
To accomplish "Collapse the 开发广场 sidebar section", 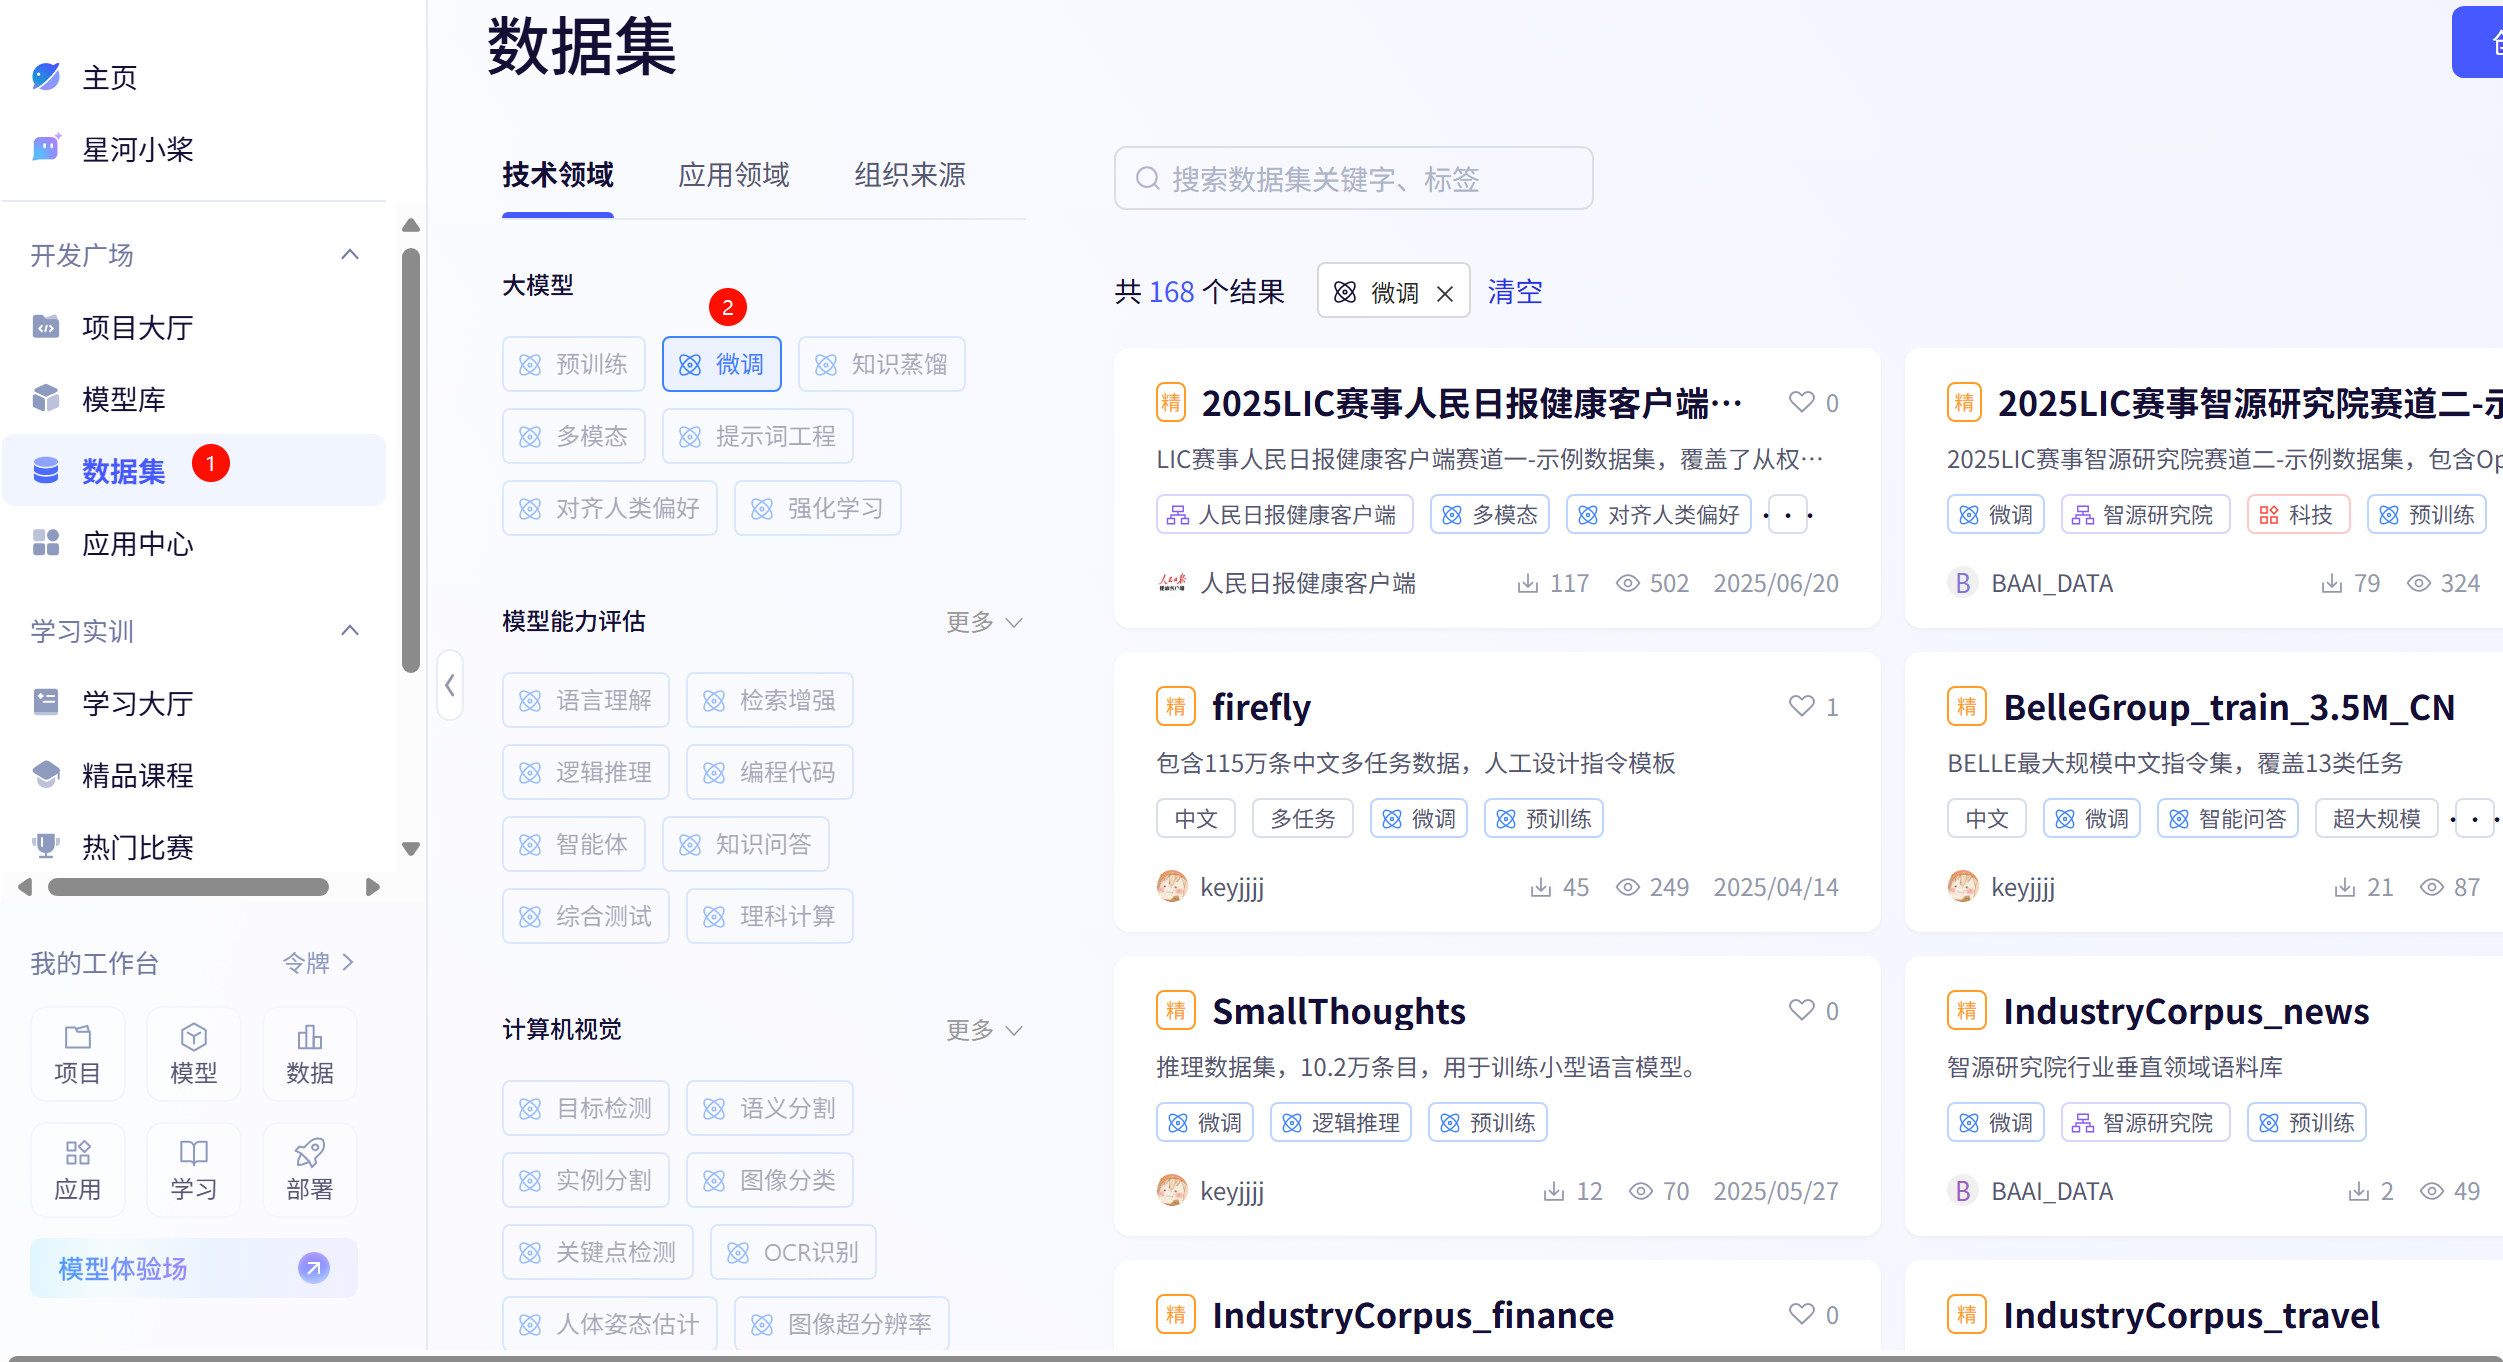I will 350,254.
